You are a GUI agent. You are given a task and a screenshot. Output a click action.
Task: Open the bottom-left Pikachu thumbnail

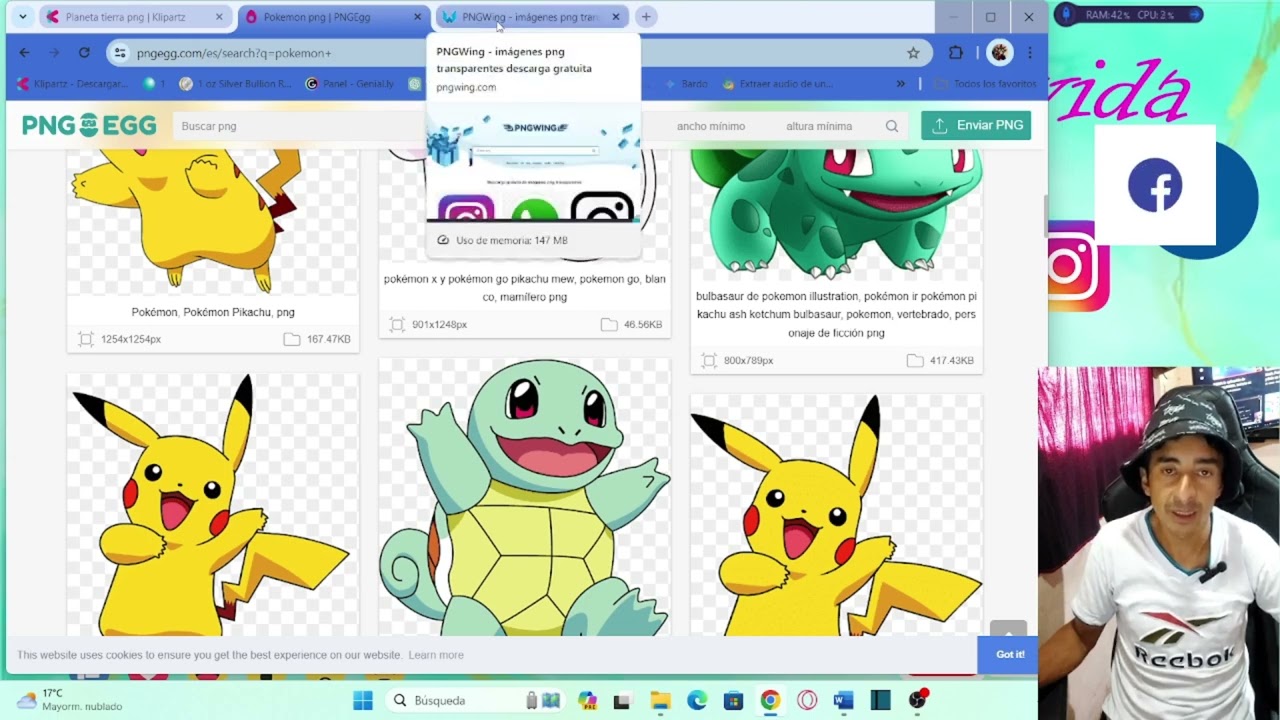(213, 505)
